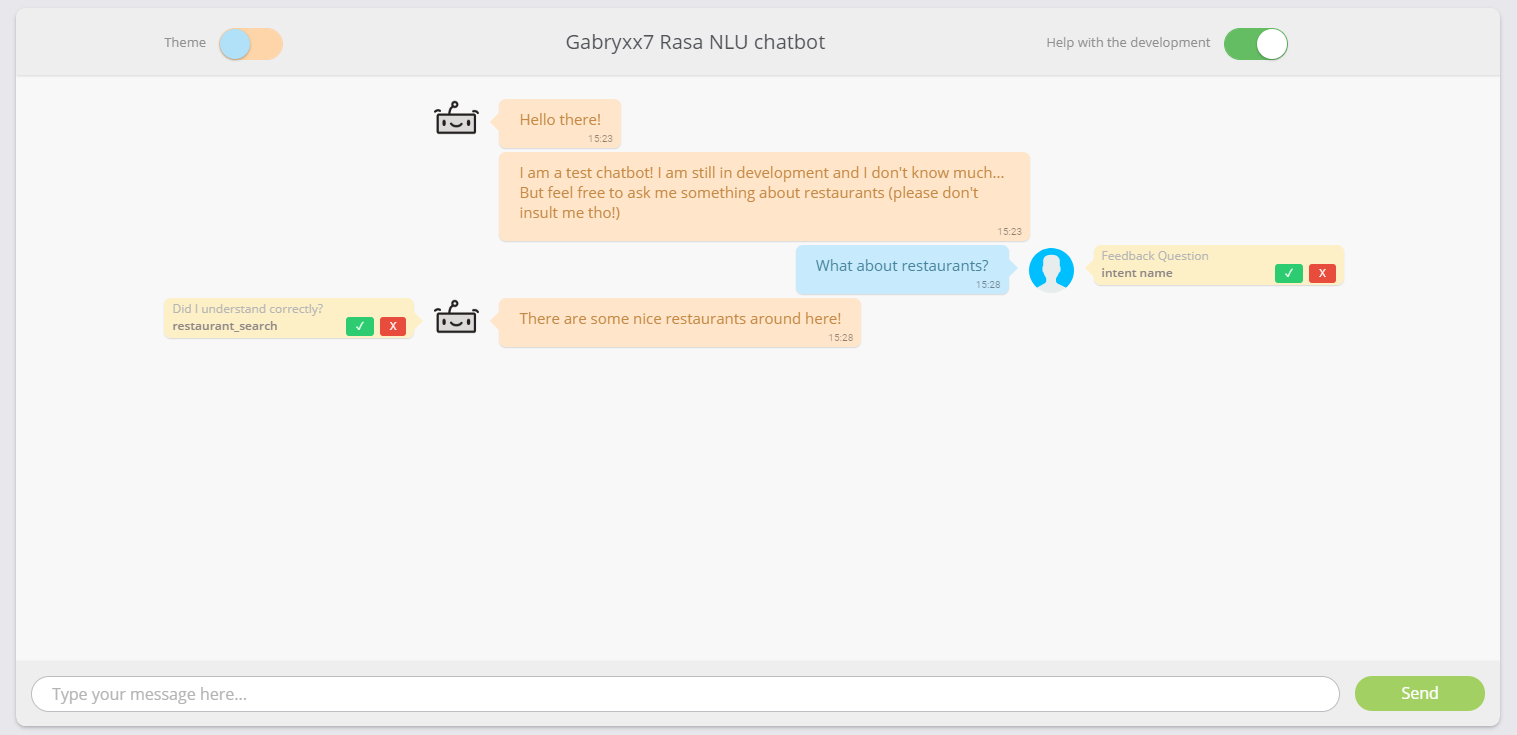Focus the Type your message here field
This screenshot has width=1517, height=735.
(x=685, y=694)
